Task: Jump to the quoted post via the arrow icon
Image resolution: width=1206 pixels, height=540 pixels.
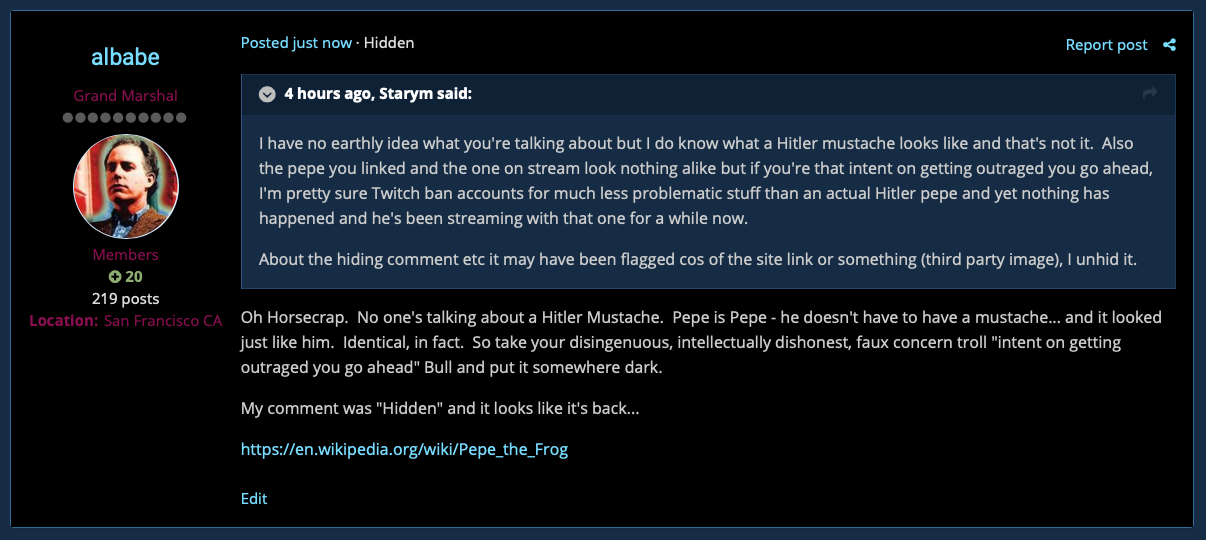Action: (x=1150, y=93)
